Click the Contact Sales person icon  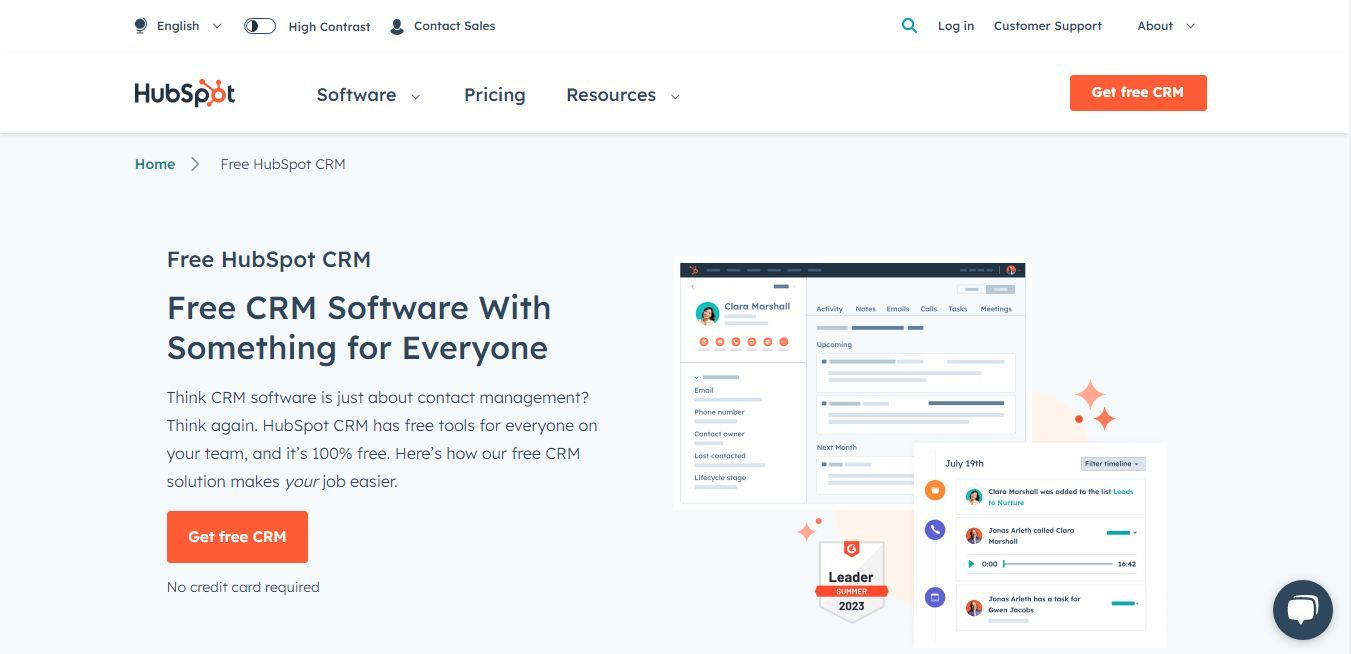pyautogui.click(x=396, y=25)
